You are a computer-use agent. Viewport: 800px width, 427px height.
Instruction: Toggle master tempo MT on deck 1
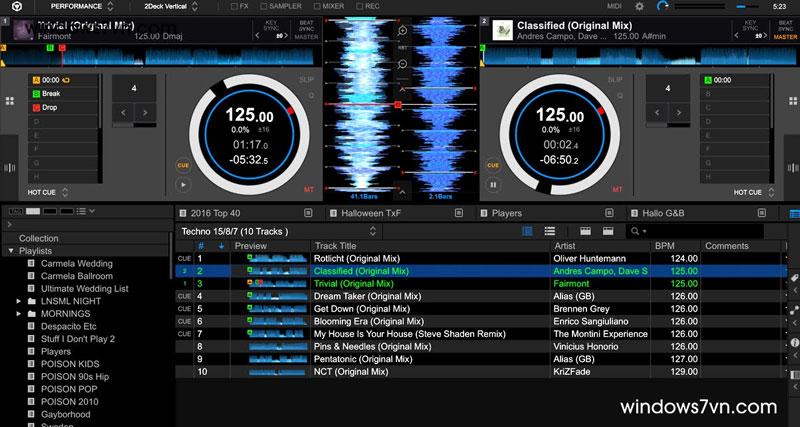pyautogui.click(x=309, y=190)
